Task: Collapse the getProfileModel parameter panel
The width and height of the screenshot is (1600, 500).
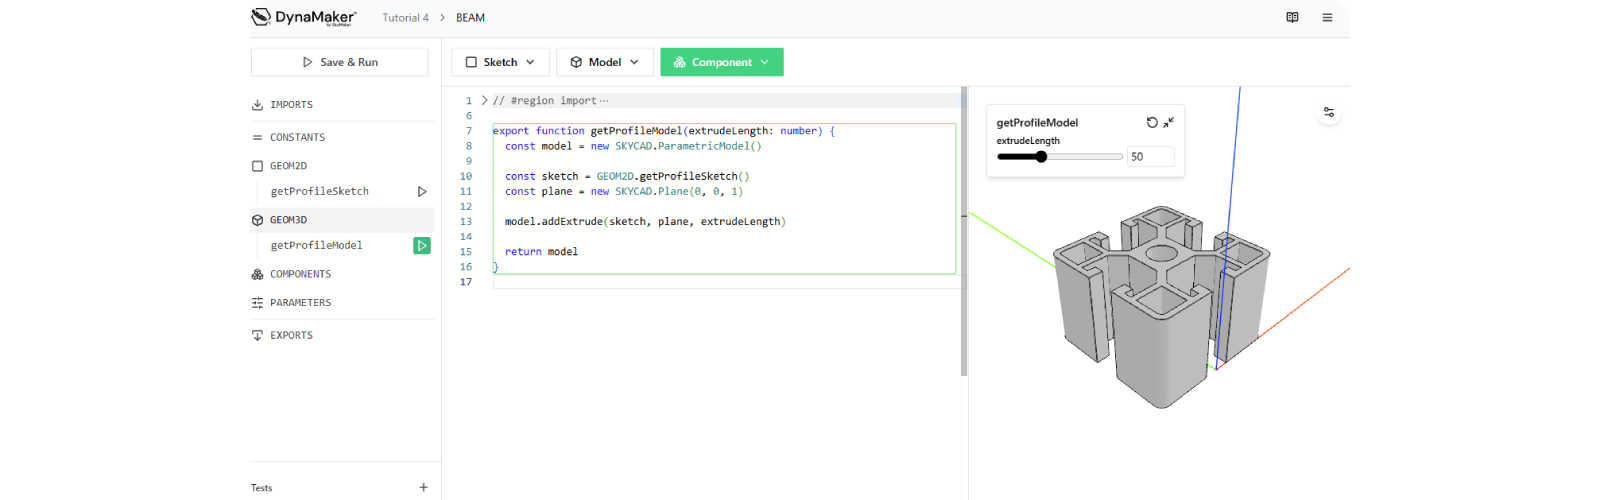Action: coord(1168,122)
